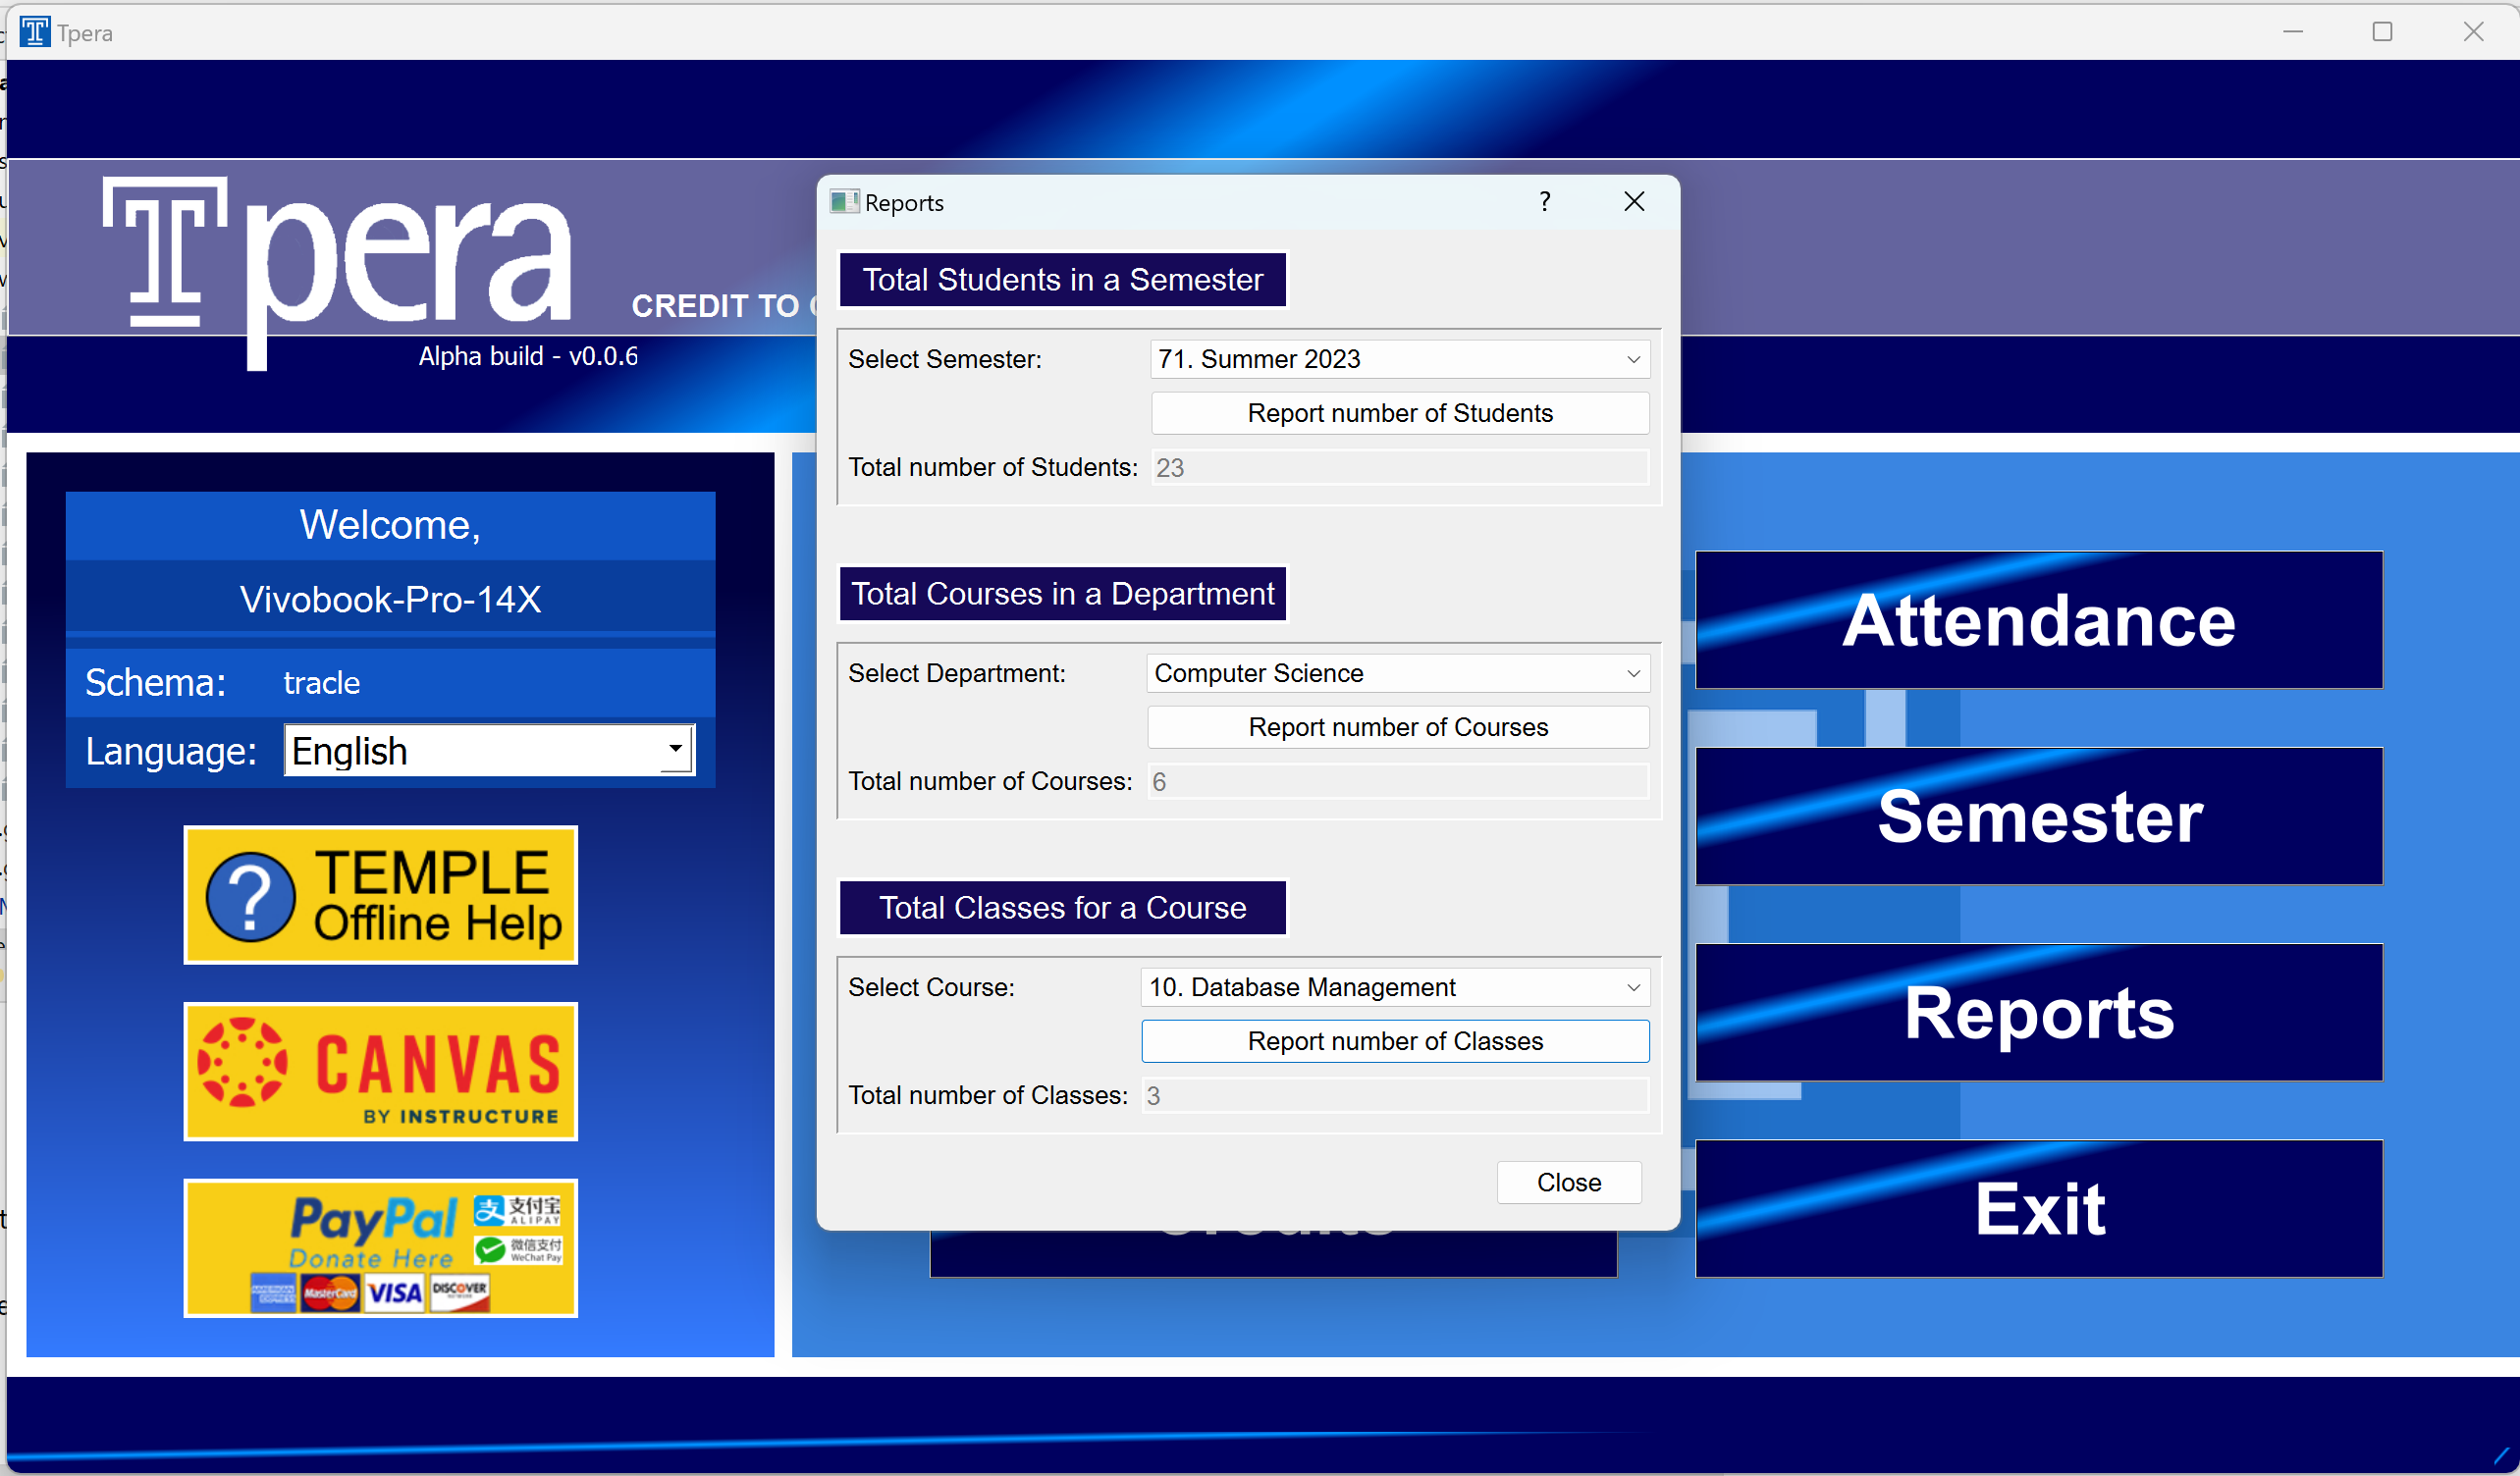Expand the Select Department dropdown
Screen dimensions: 2520x1476
(x=1398, y=673)
